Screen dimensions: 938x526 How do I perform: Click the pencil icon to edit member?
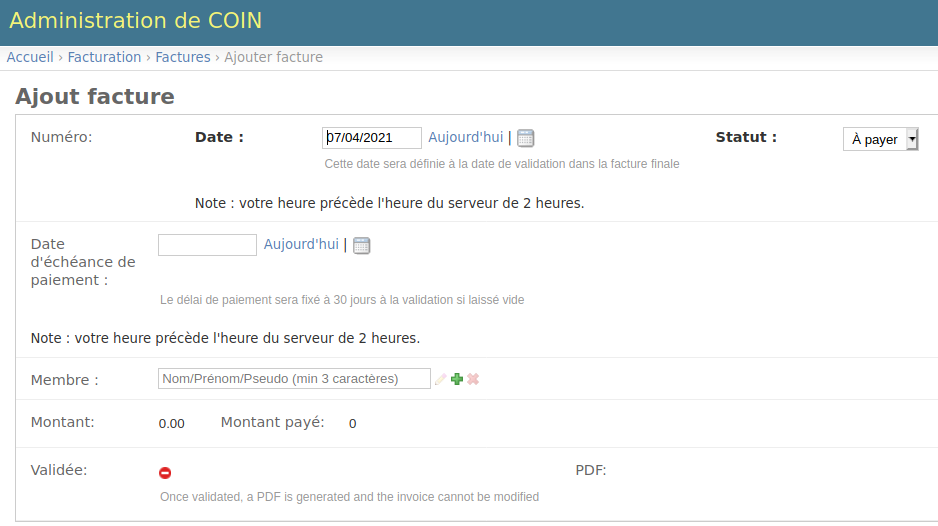440,380
